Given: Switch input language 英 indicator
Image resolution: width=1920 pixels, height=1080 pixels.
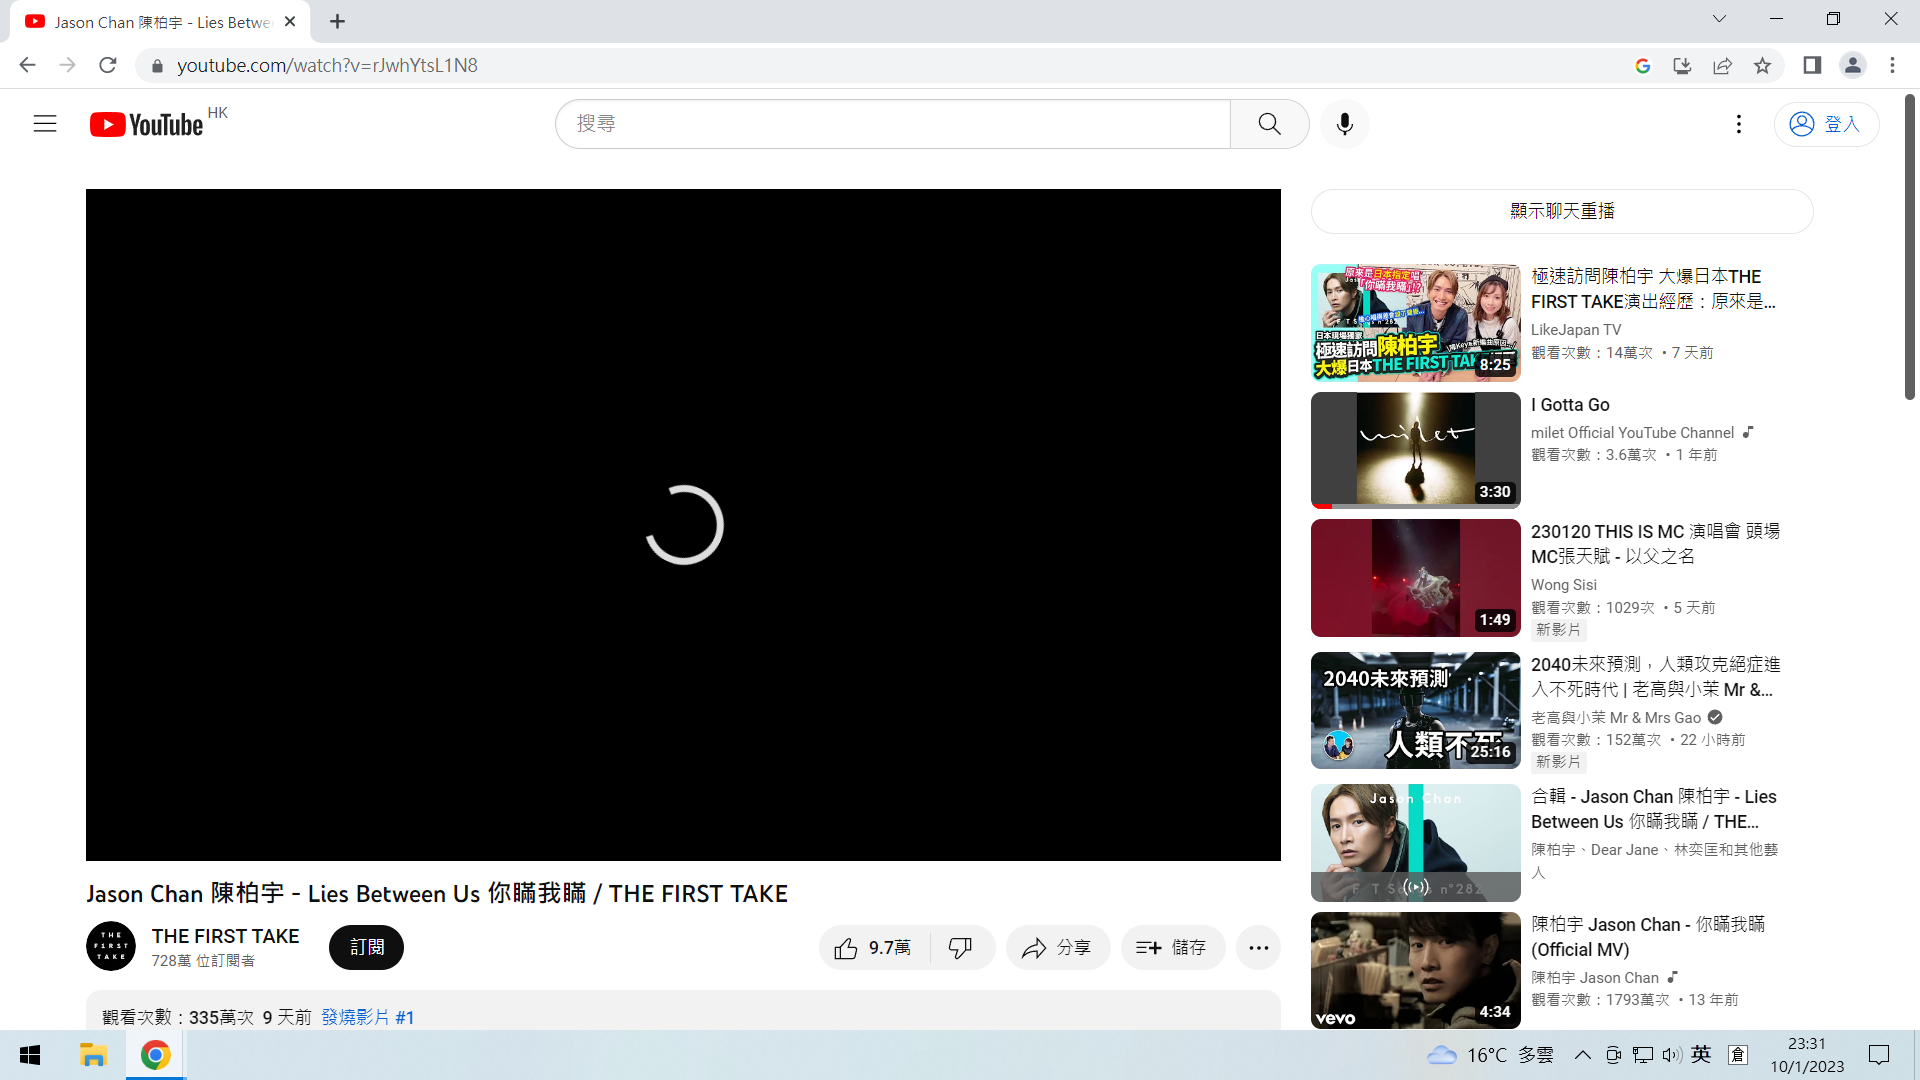Looking at the screenshot, I should pyautogui.click(x=1701, y=1054).
